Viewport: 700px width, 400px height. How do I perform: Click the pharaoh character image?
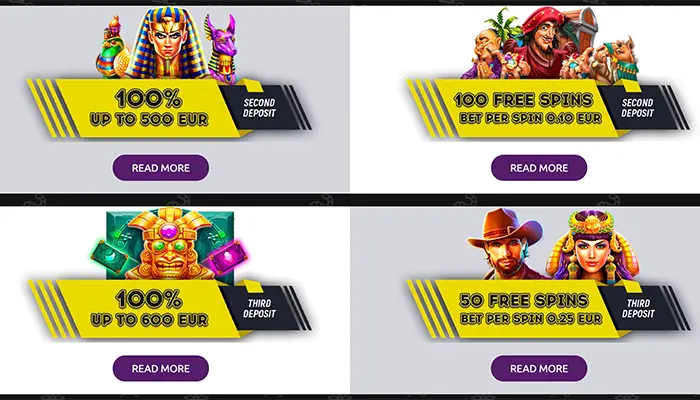pyautogui.click(x=167, y=43)
